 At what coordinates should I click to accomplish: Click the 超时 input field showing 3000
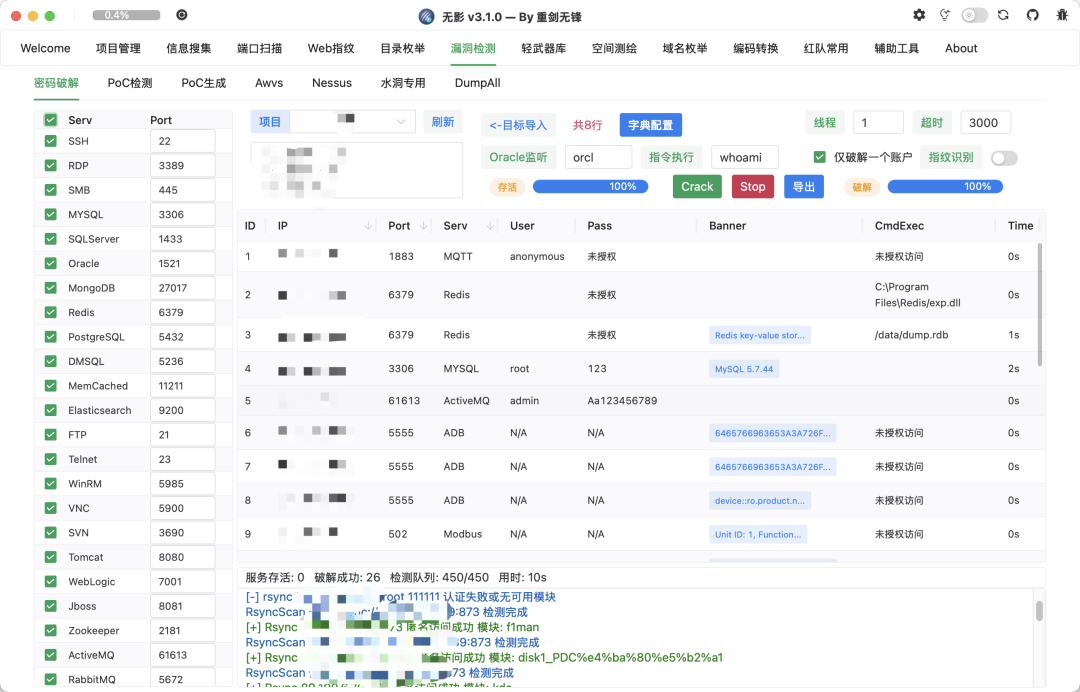point(985,123)
